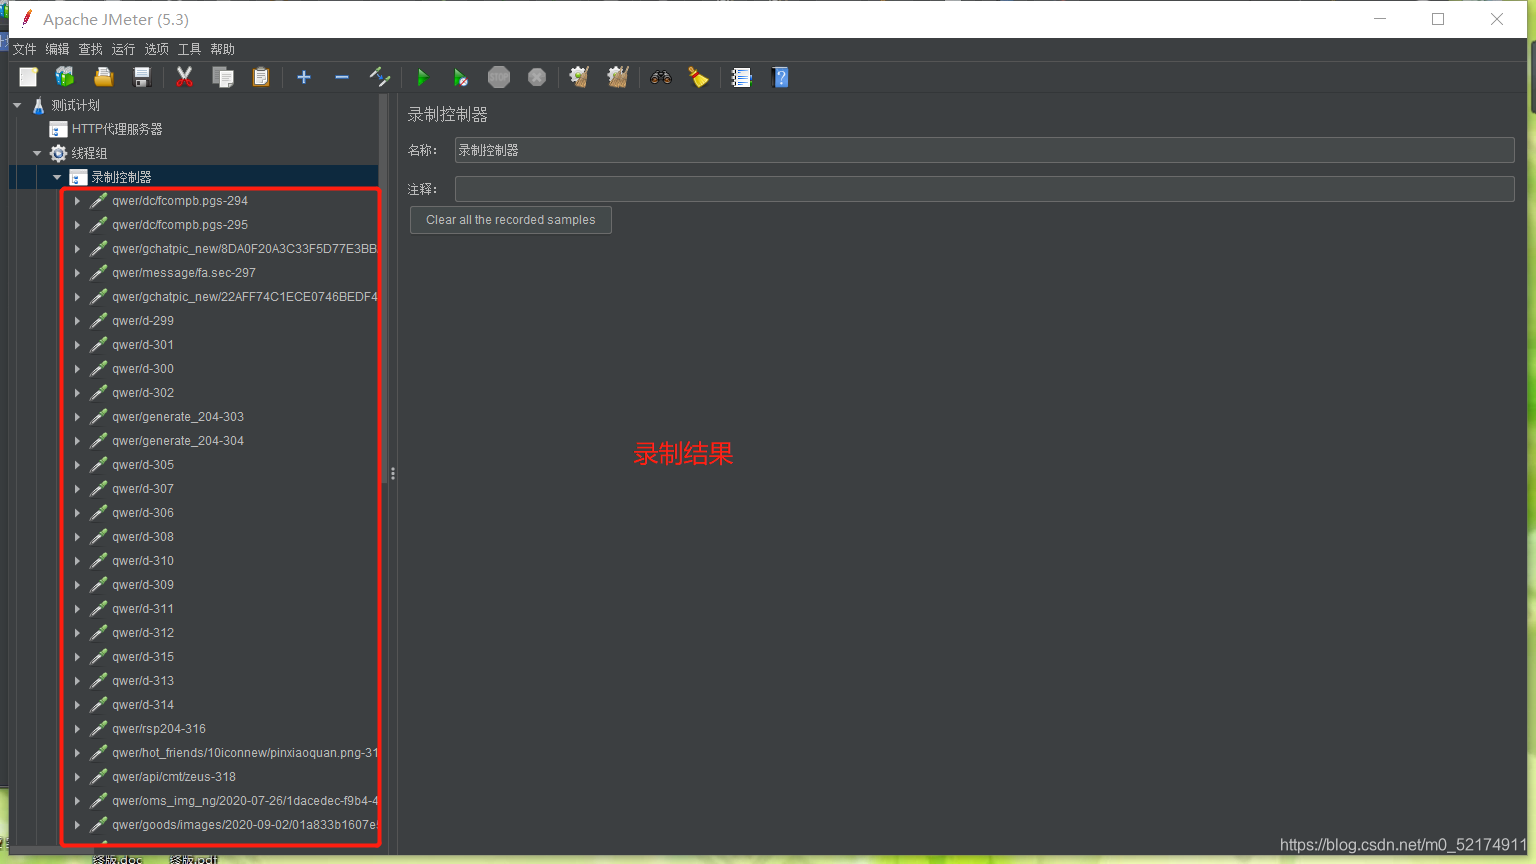The image size is (1536, 864).
Task: Select qwer/d-301 sampler
Action: pos(143,345)
